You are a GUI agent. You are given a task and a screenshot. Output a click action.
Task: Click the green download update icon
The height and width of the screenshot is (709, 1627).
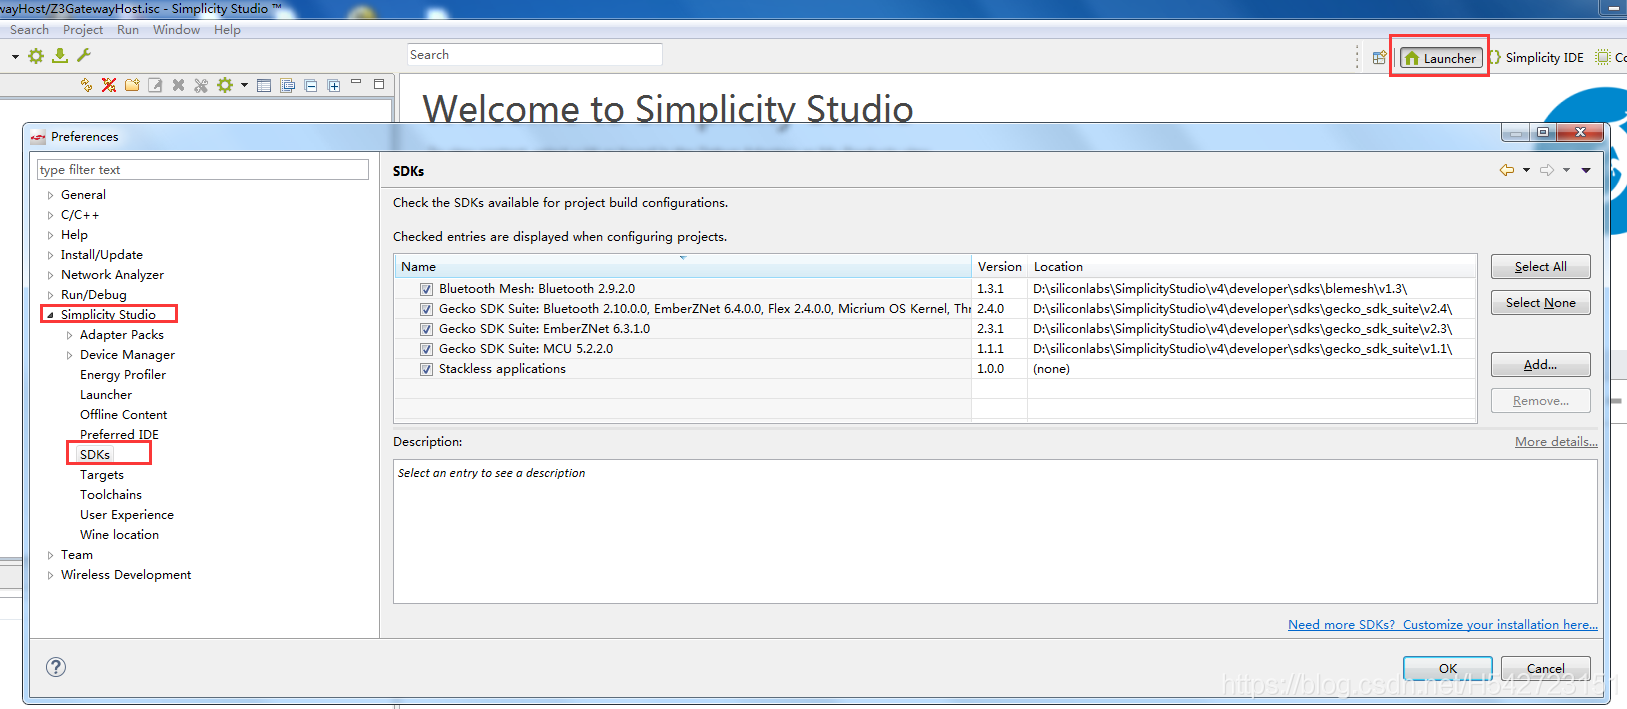click(60, 56)
